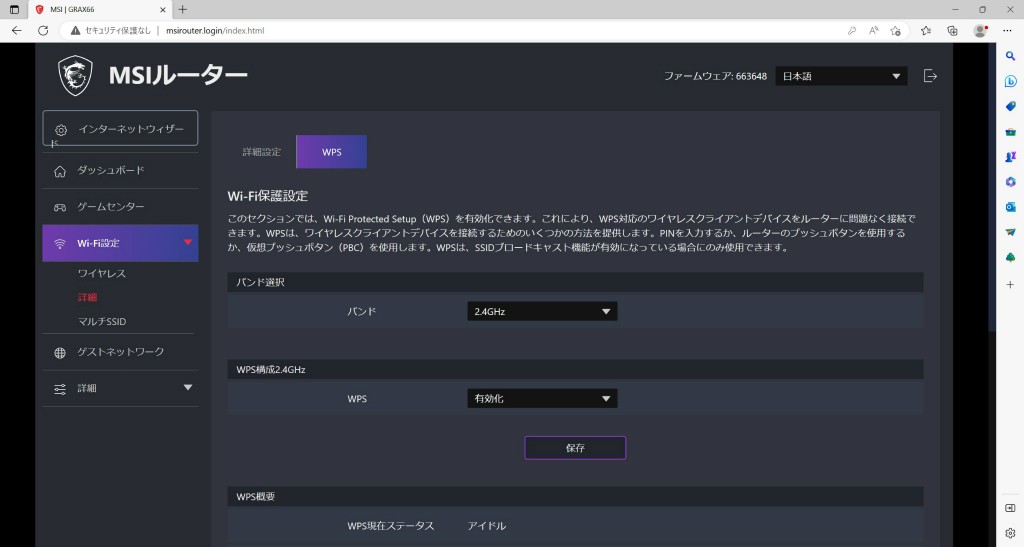1024x547 pixels.
Task: Click the Wi-Fi signal icon in sidebar
Action: click(60, 243)
